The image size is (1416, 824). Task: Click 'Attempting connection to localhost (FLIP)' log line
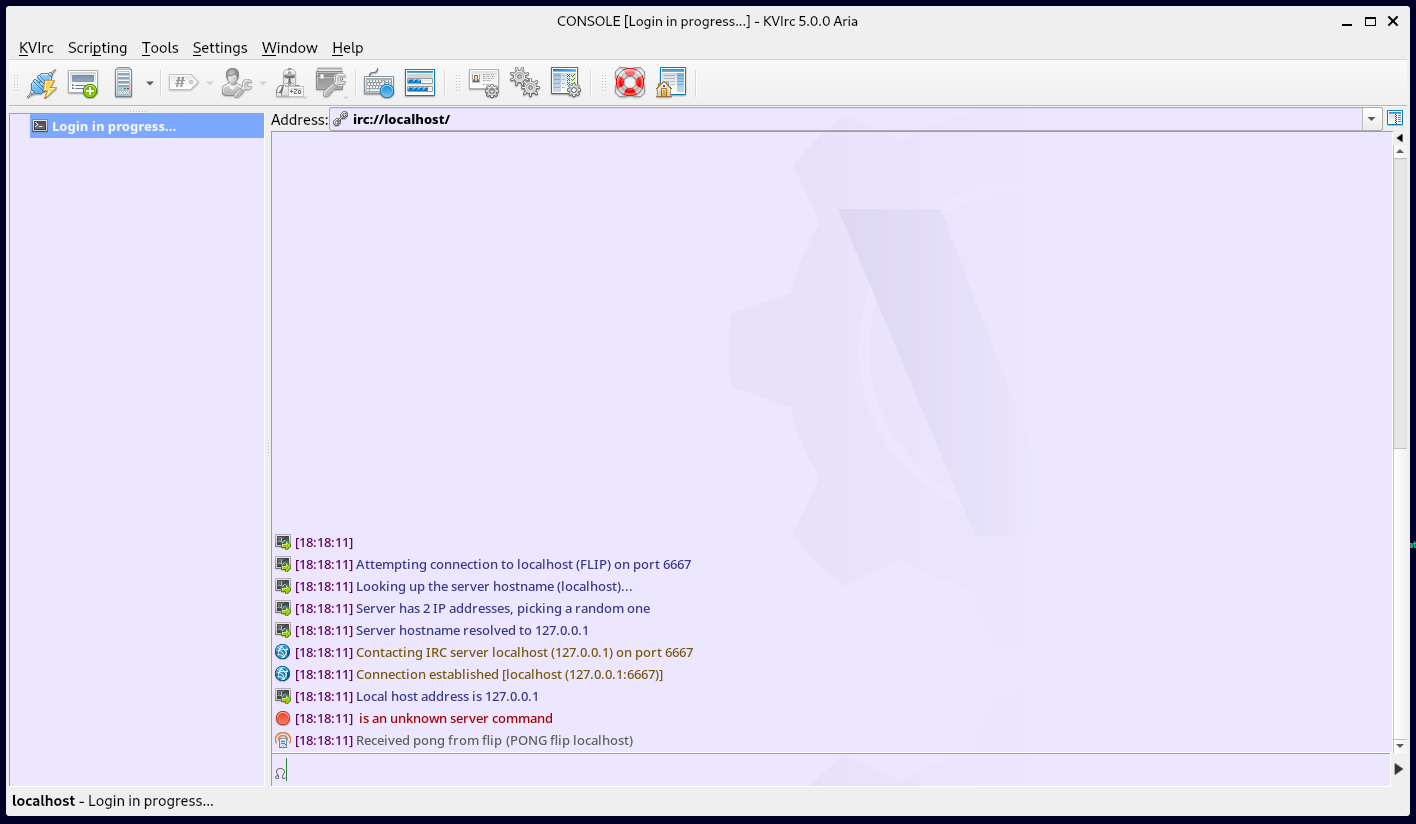(523, 564)
